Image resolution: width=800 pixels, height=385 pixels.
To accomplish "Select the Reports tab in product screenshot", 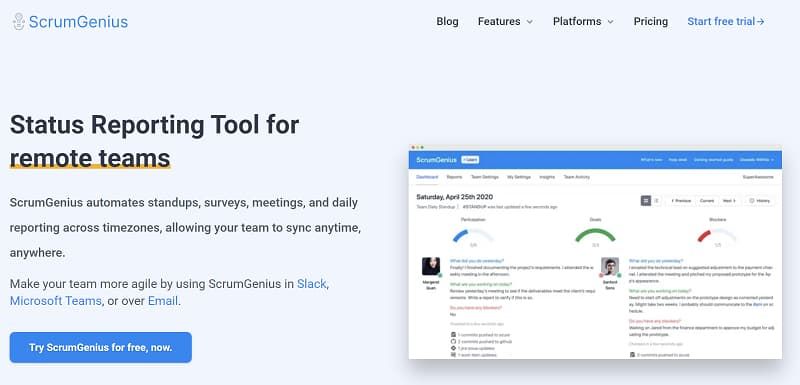I will click(x=454, y=177).
